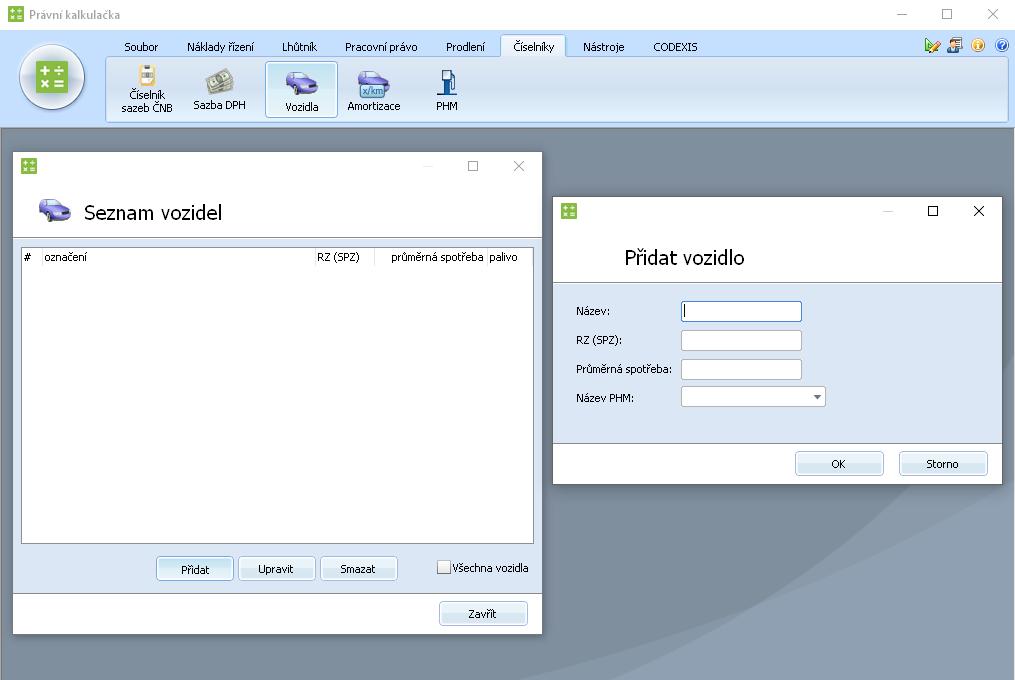Click the Upravit button
The width and height of the screenshot is (1015, 680).
point(276,569)
